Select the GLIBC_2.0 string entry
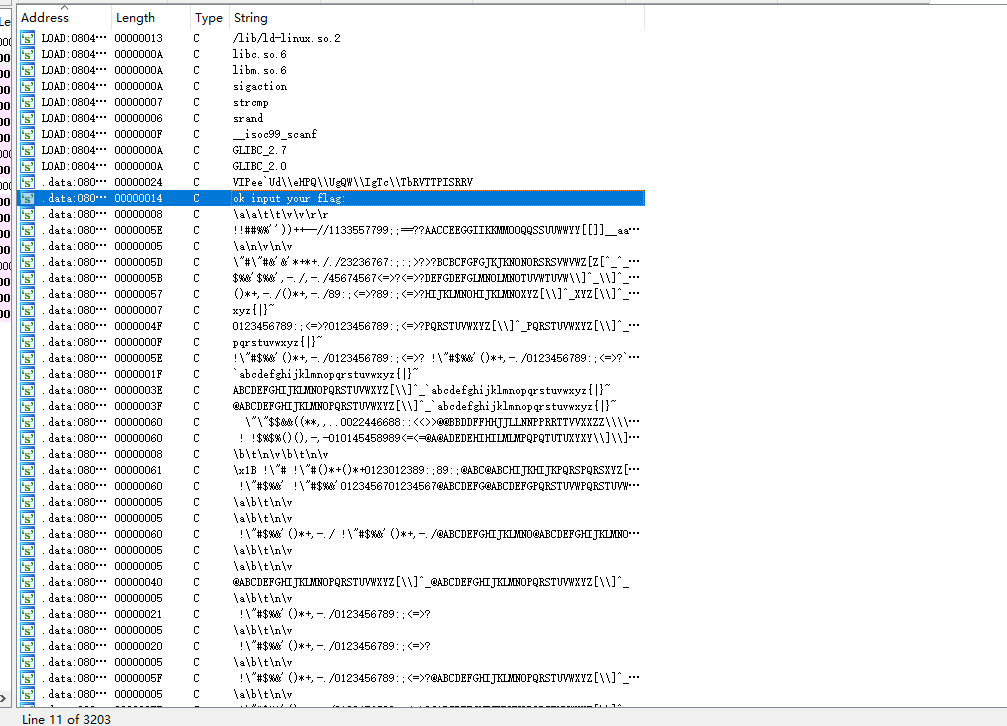 259,166
